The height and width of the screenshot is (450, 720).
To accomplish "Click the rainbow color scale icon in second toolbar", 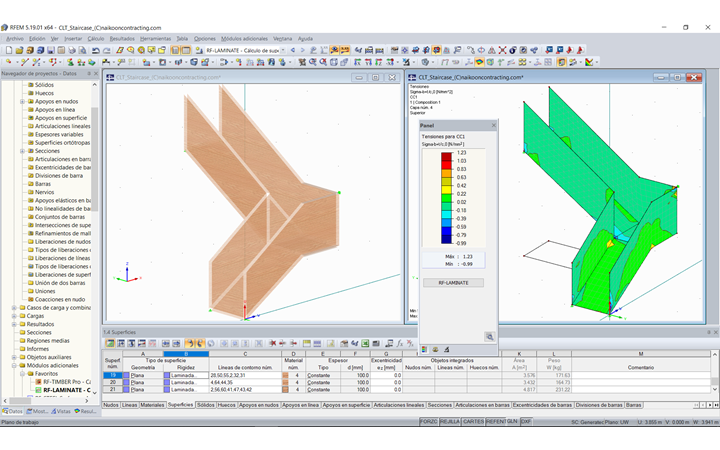I will [589, 62].
